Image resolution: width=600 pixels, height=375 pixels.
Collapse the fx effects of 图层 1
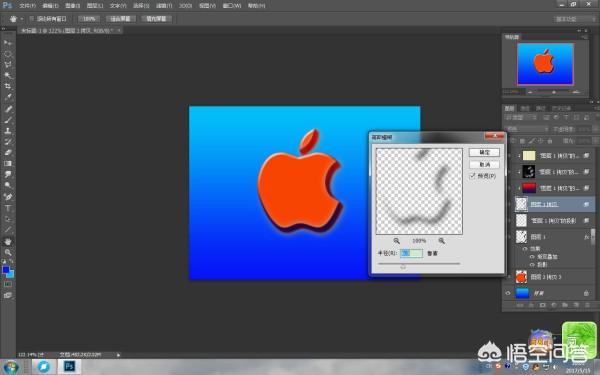[593, 237]
